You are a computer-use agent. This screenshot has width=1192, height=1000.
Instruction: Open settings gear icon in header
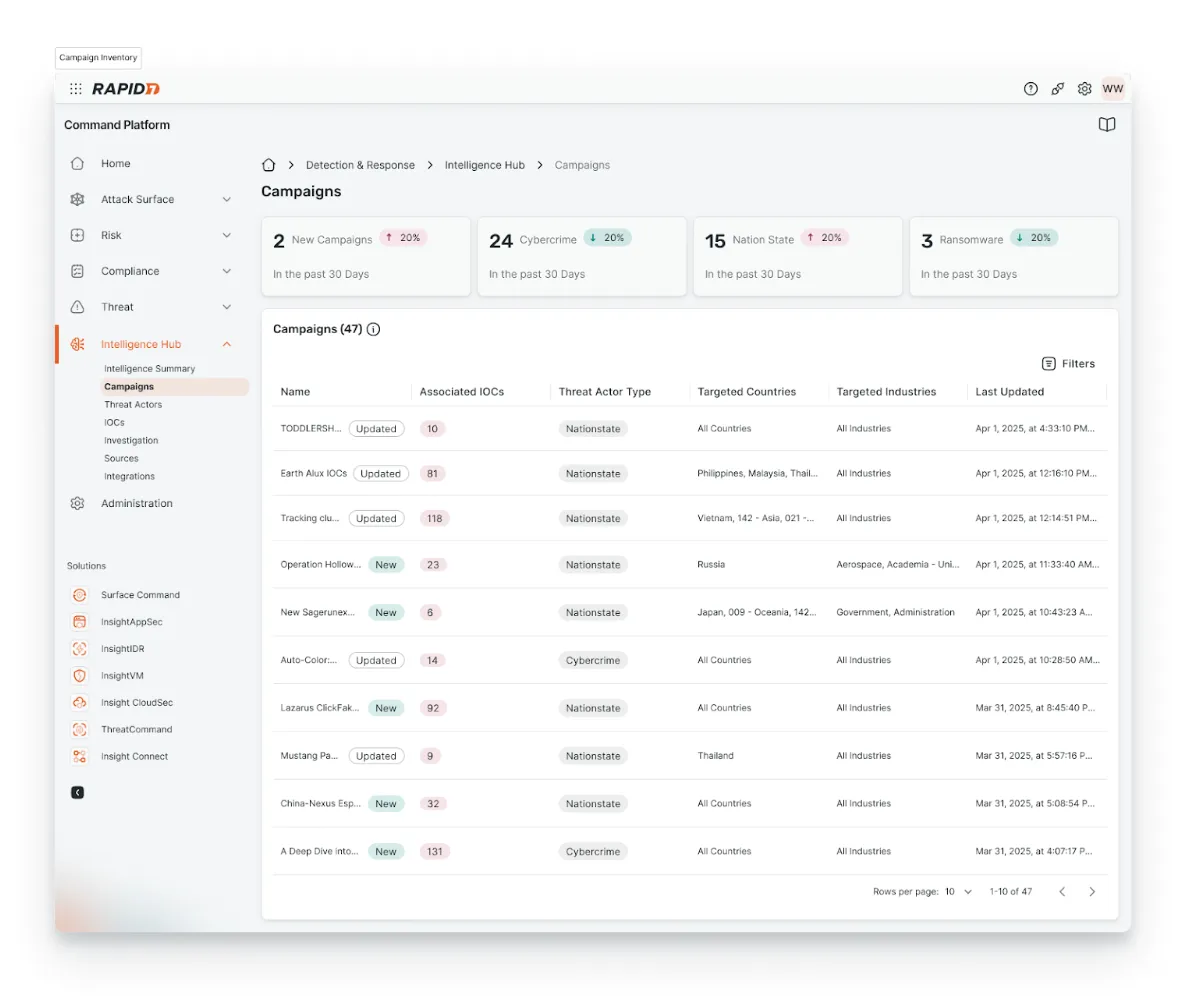tap(1084, 89)
